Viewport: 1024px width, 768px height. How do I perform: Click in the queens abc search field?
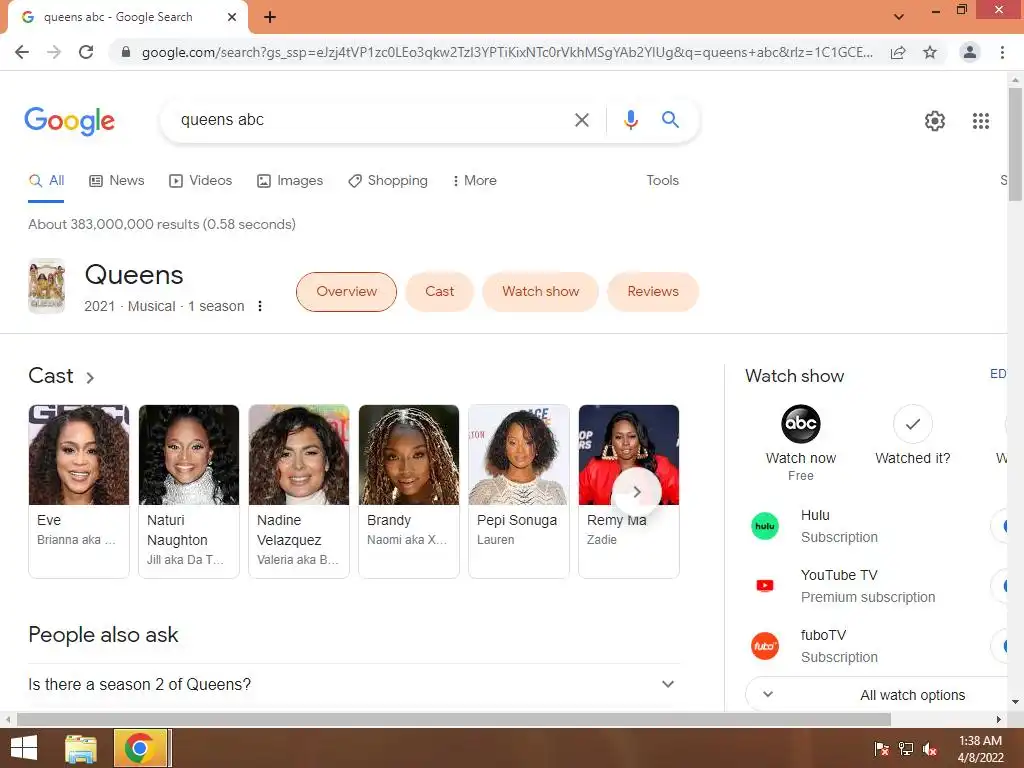click(372, 120)
